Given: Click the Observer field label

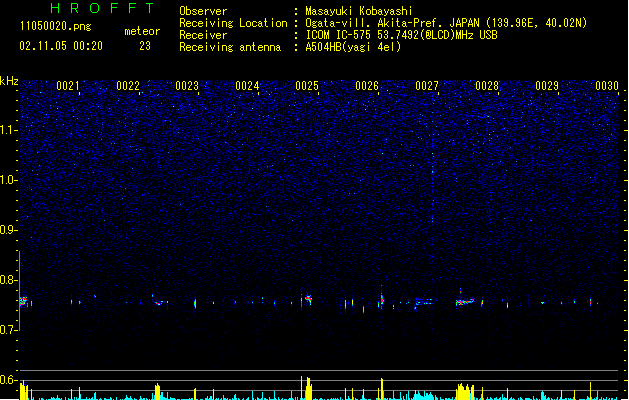Looking at the screenshot, I should (203, 11).
